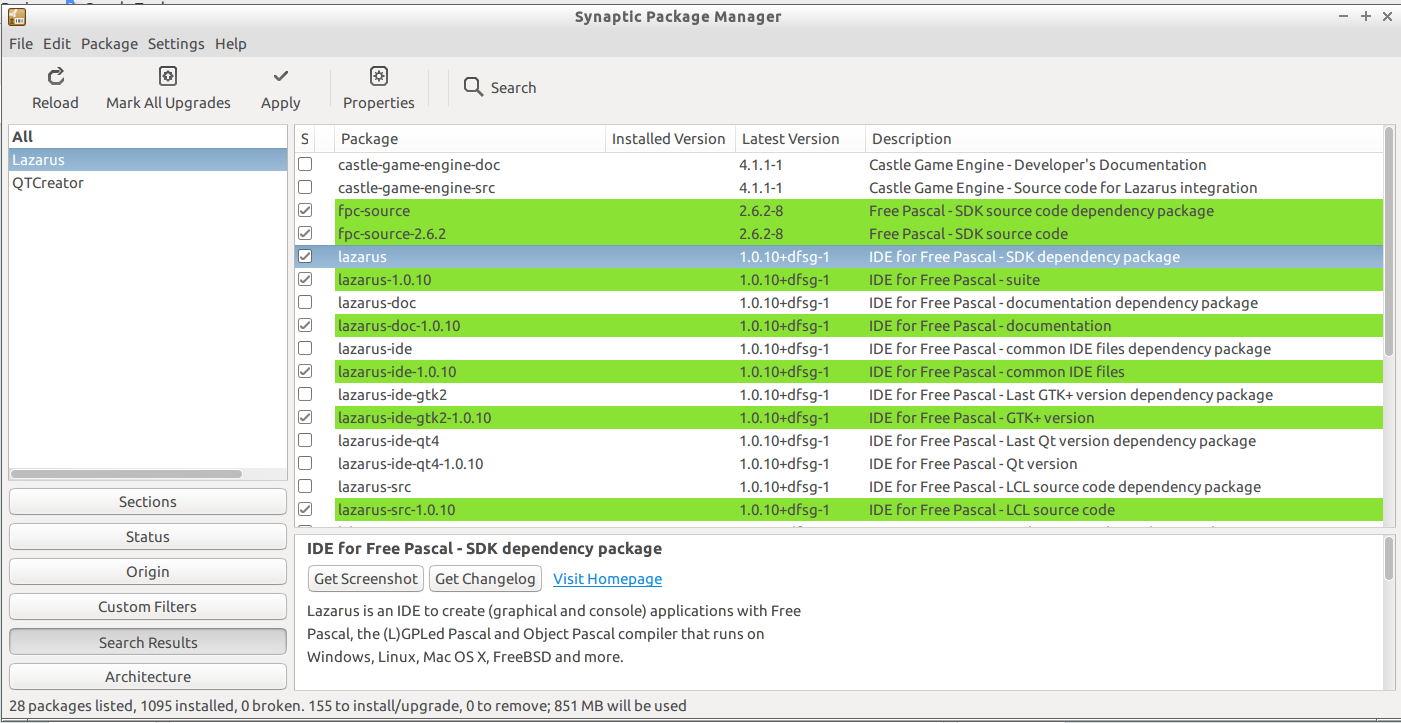Click the Synaptic window title icon

[17, 16]
